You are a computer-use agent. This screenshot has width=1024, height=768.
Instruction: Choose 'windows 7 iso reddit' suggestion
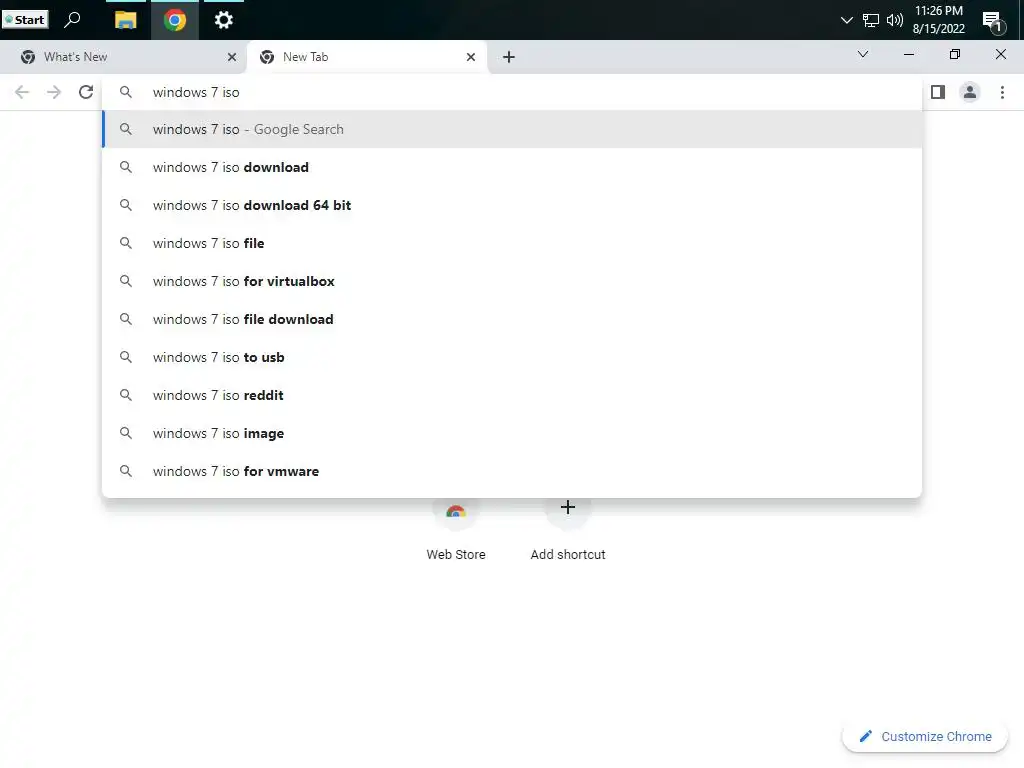512,395
